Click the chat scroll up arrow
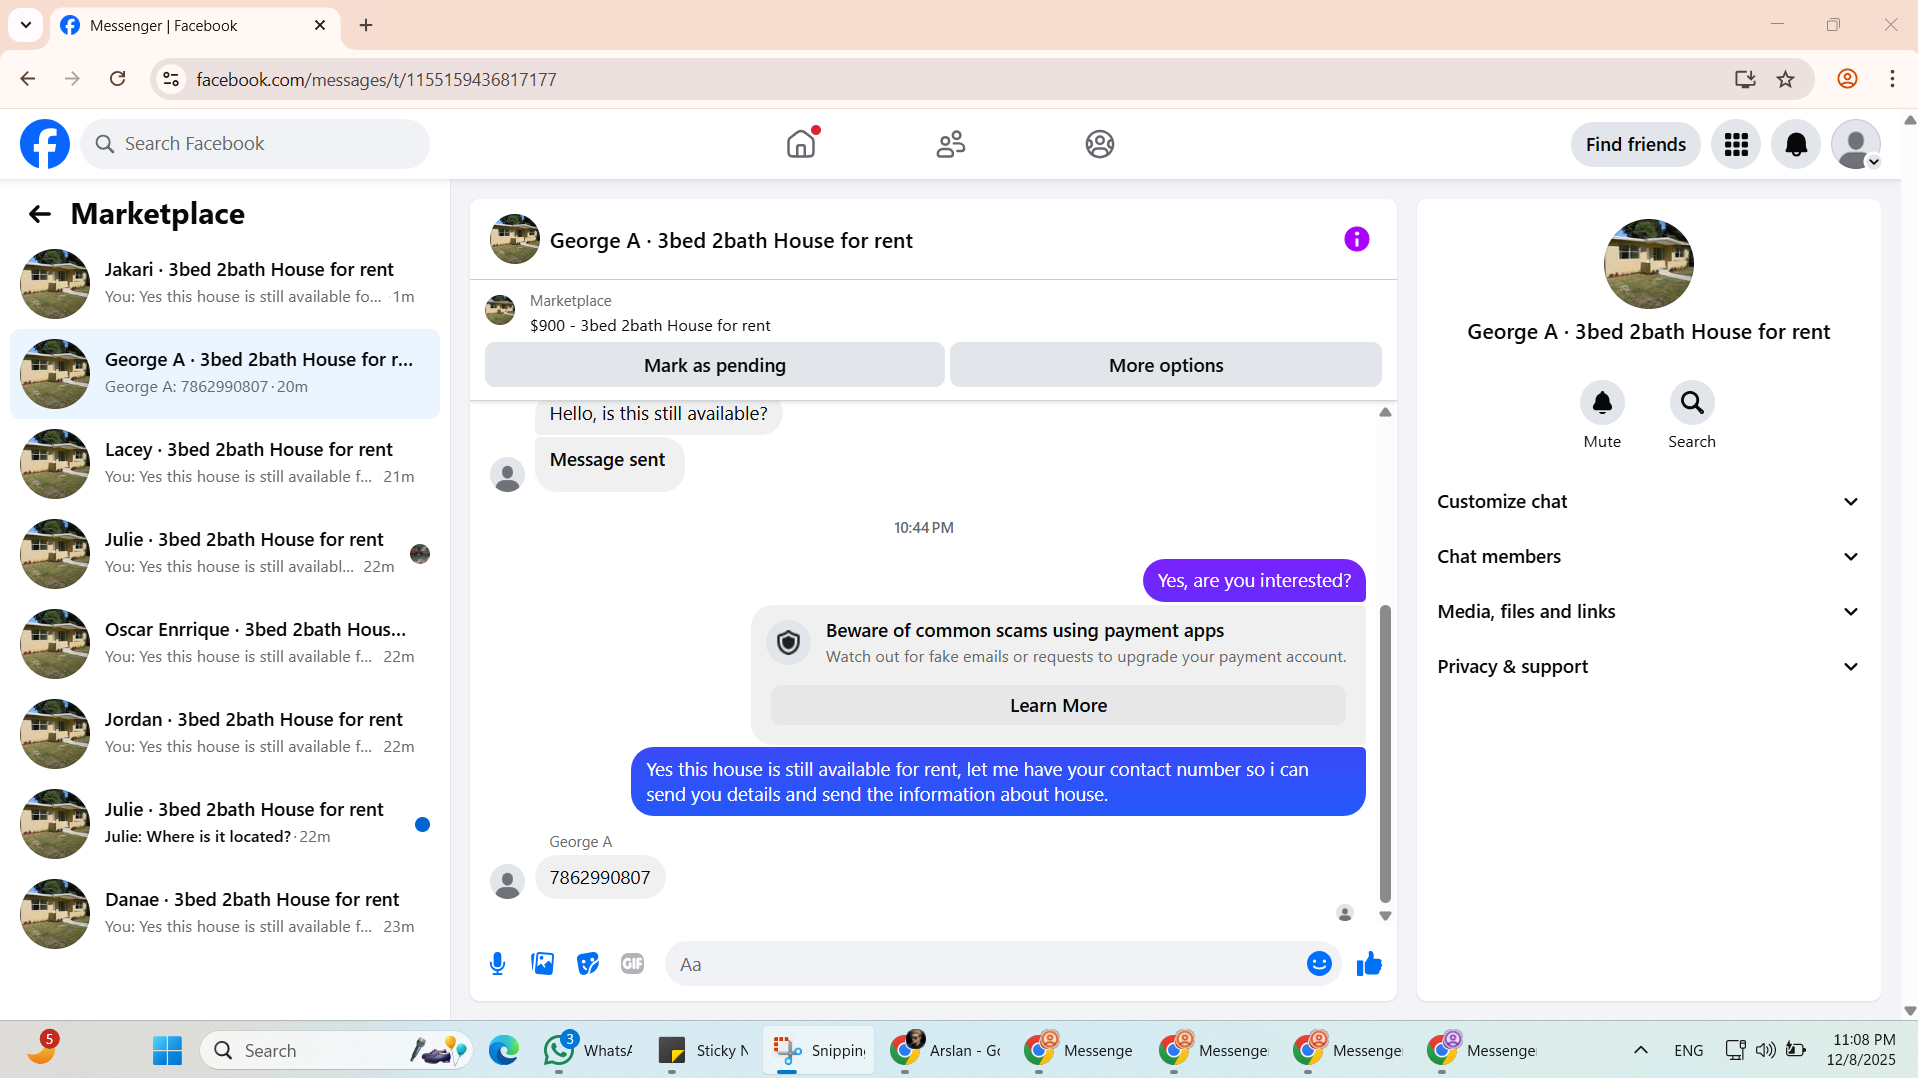 [x=1385, y=412]
